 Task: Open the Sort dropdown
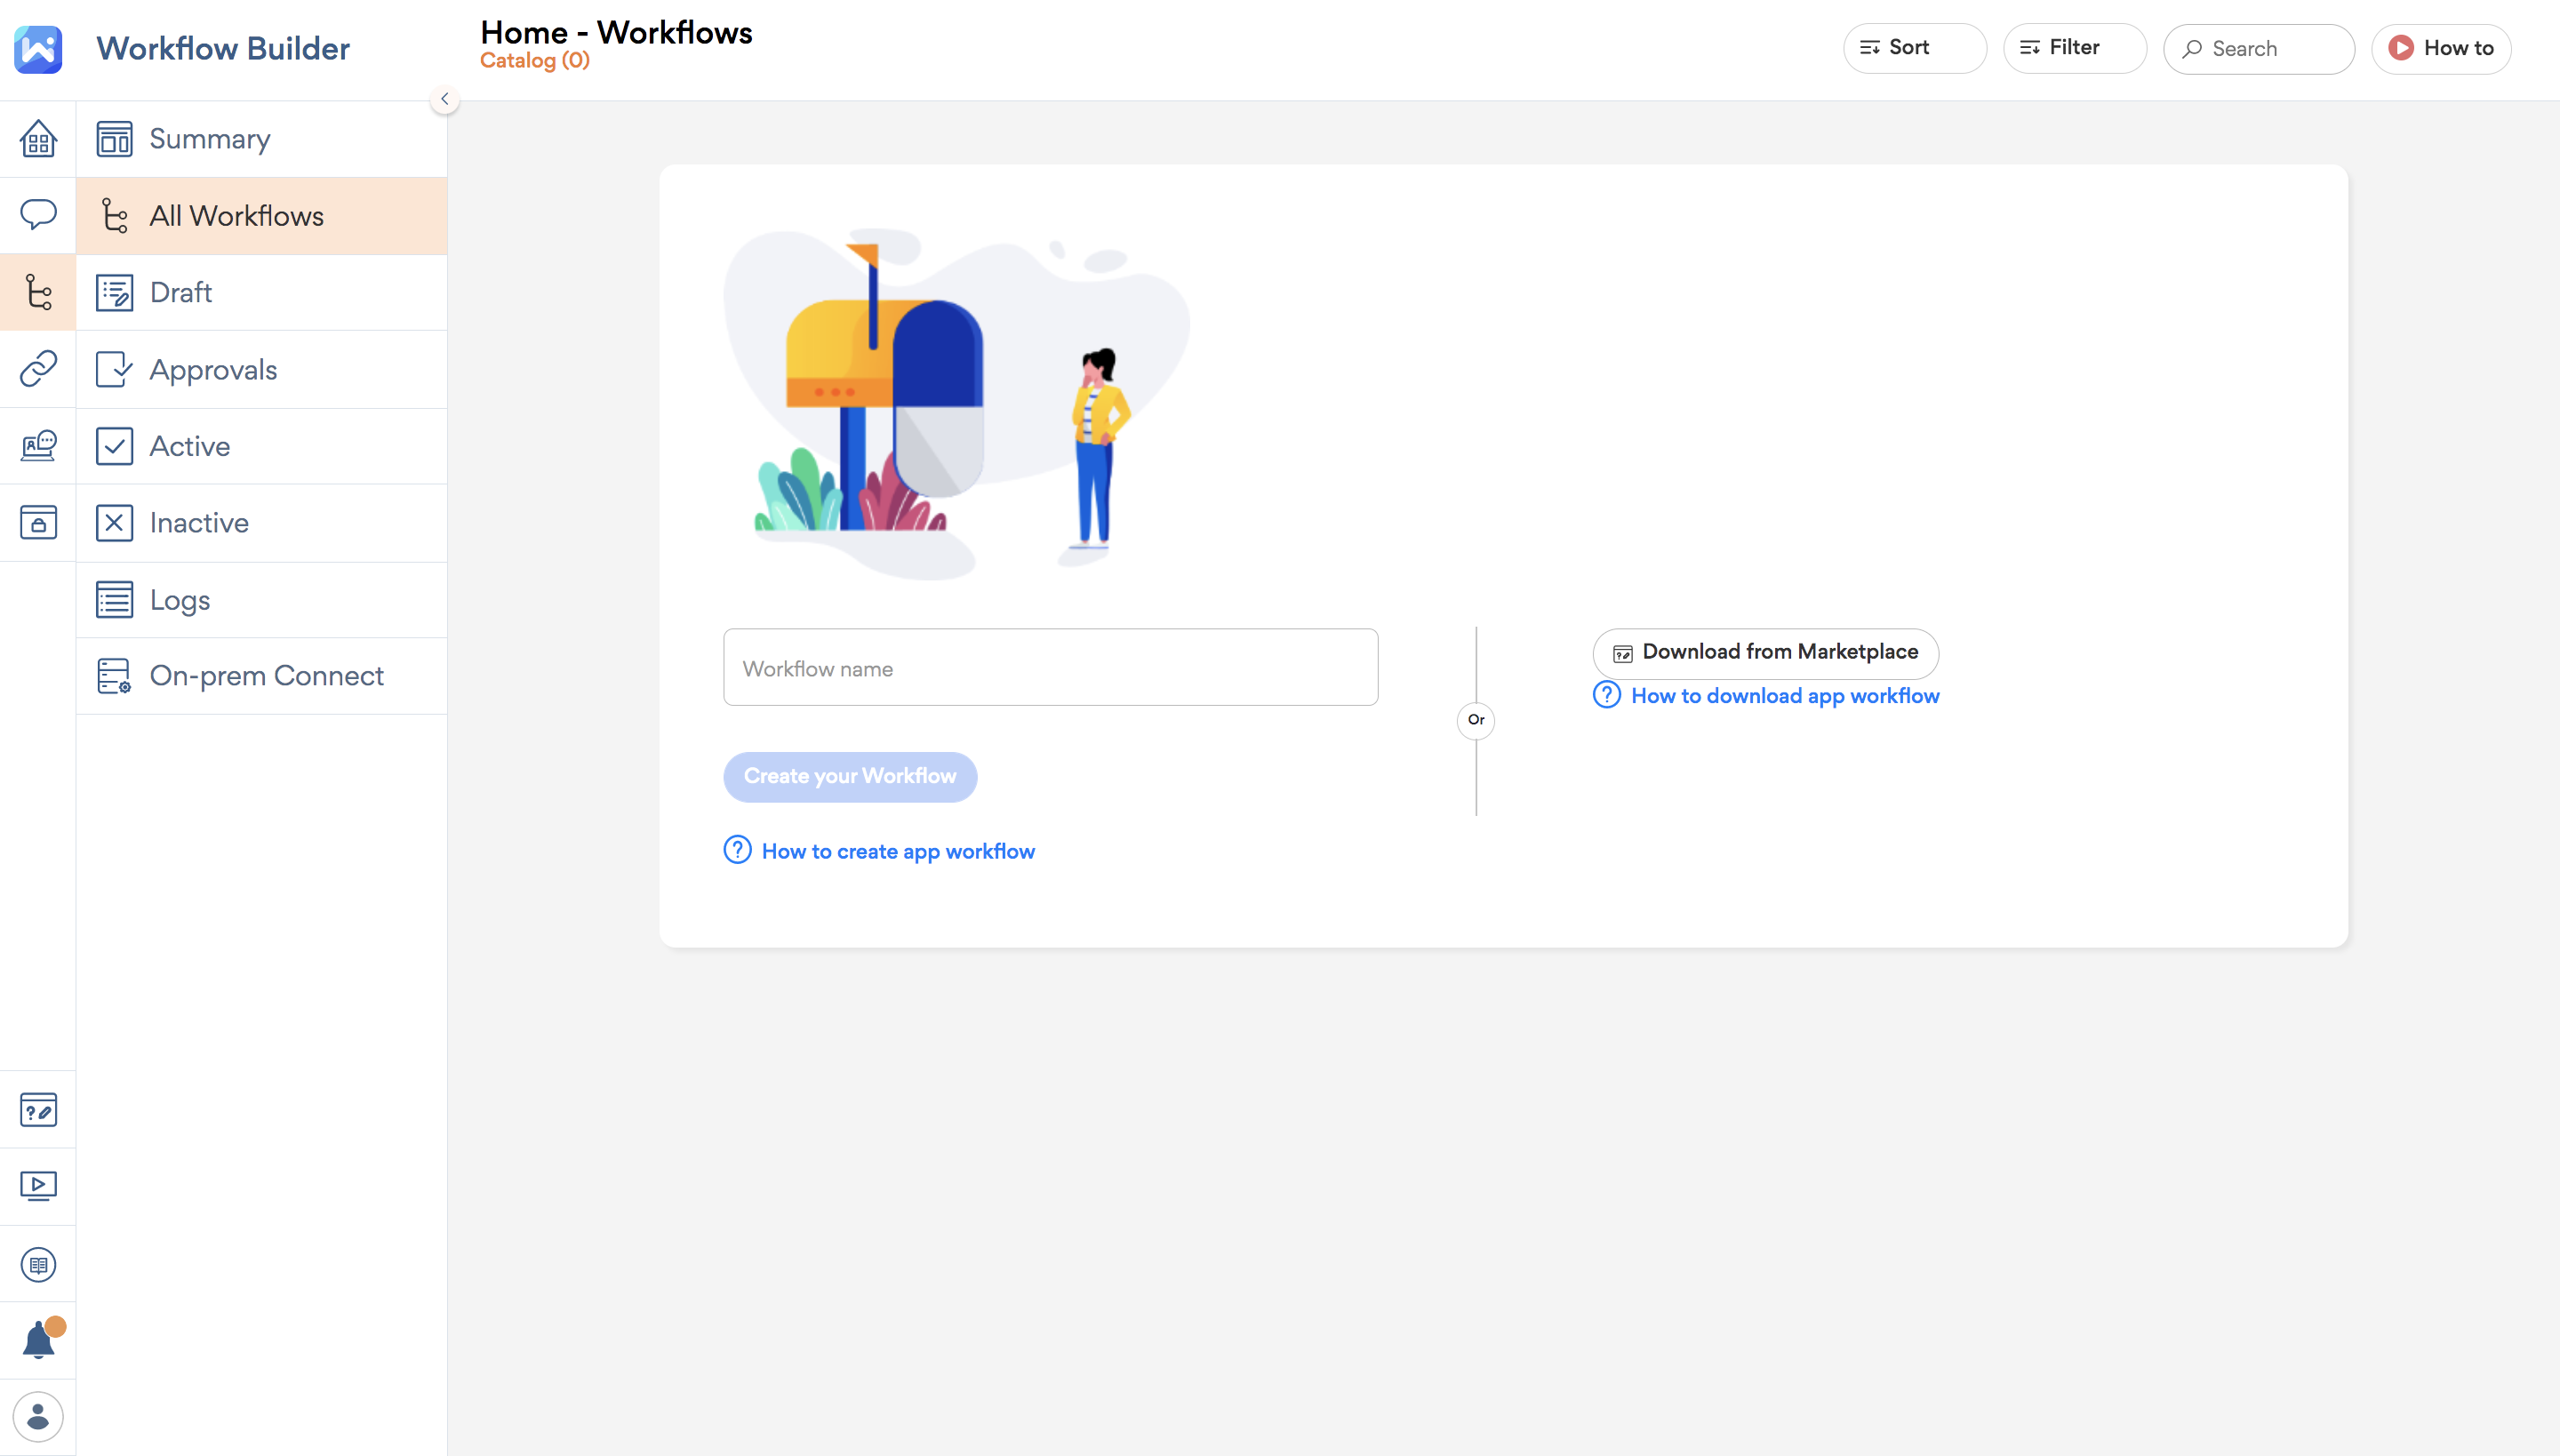[x=1914, y=48]
